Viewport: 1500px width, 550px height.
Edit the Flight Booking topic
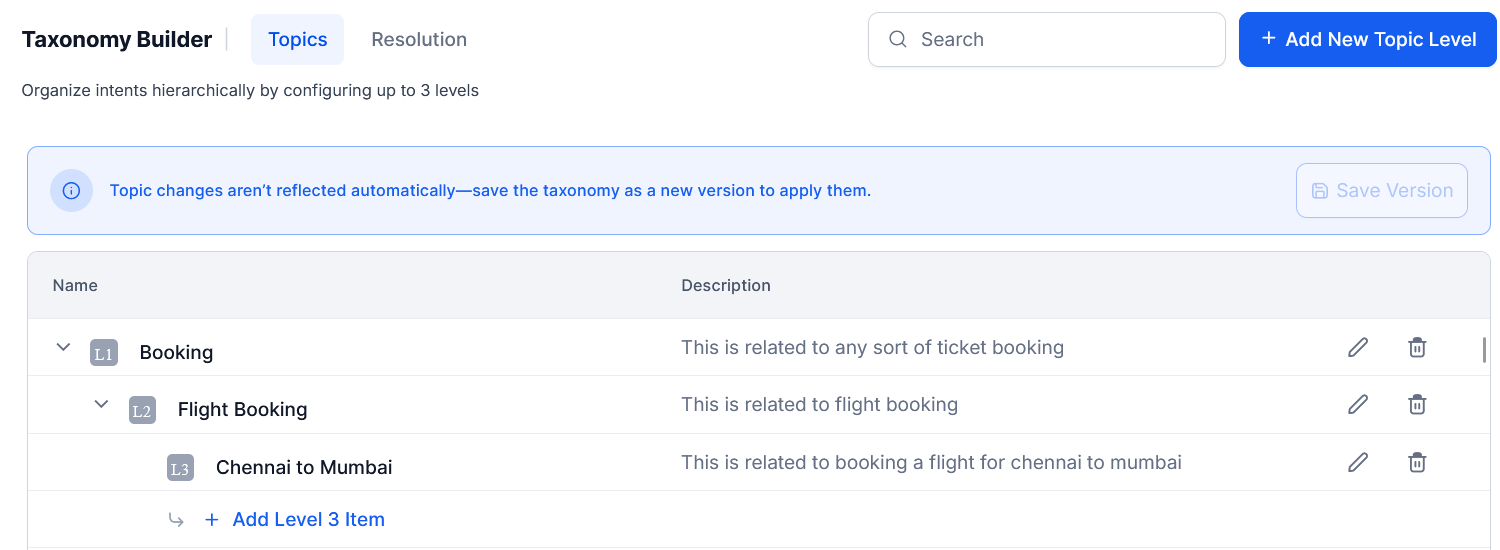(x=1357, y=405)
